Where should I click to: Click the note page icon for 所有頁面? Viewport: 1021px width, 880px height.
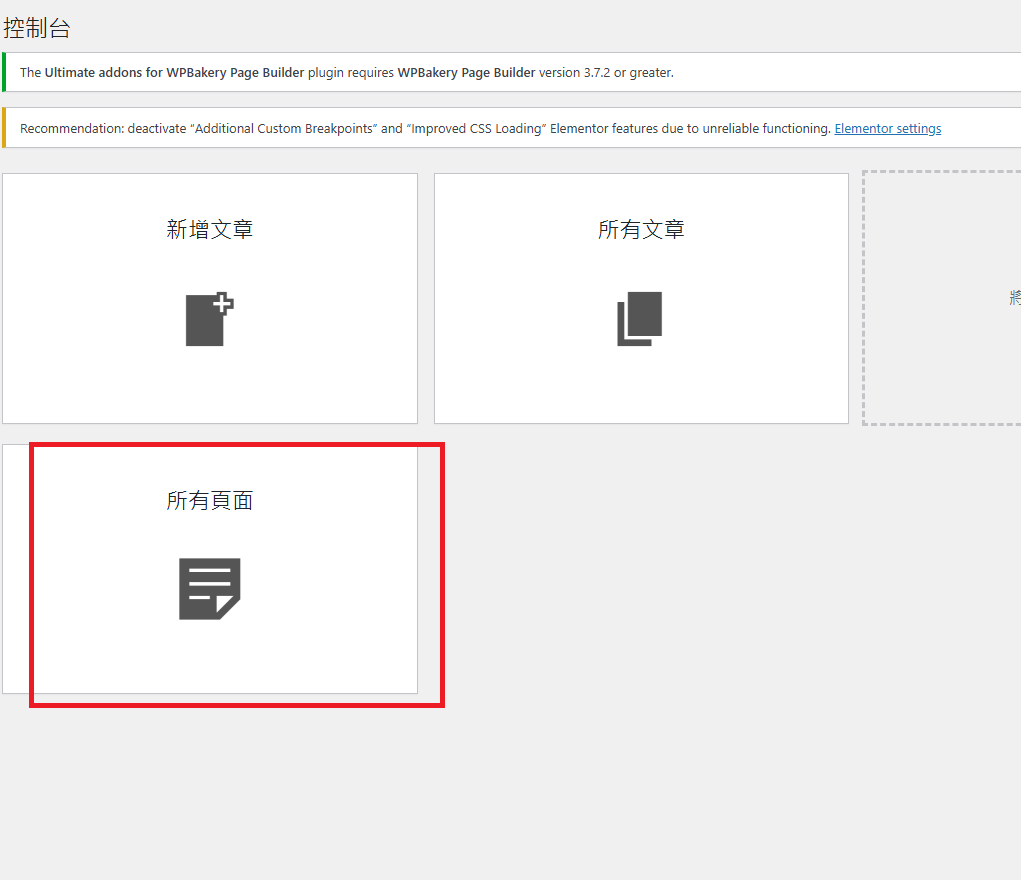[209, 588]
